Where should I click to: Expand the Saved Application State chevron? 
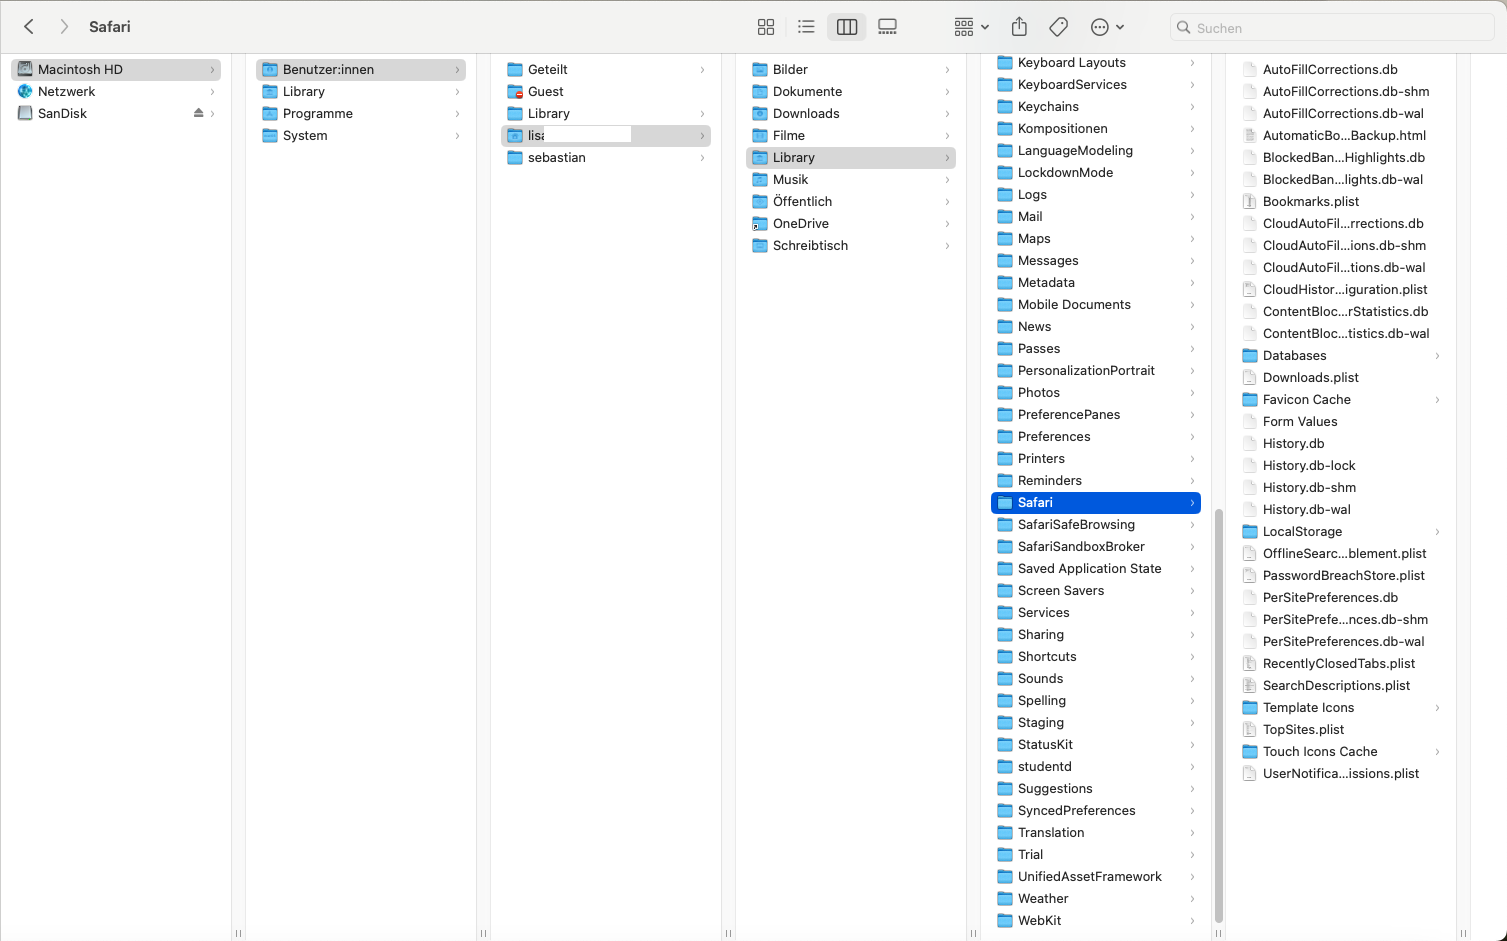pos(1192,568)
